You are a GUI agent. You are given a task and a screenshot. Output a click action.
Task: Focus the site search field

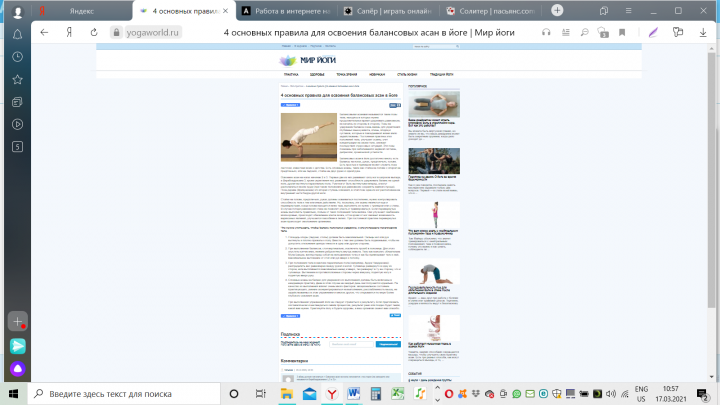pyautogui.click(x=436, y=46)
